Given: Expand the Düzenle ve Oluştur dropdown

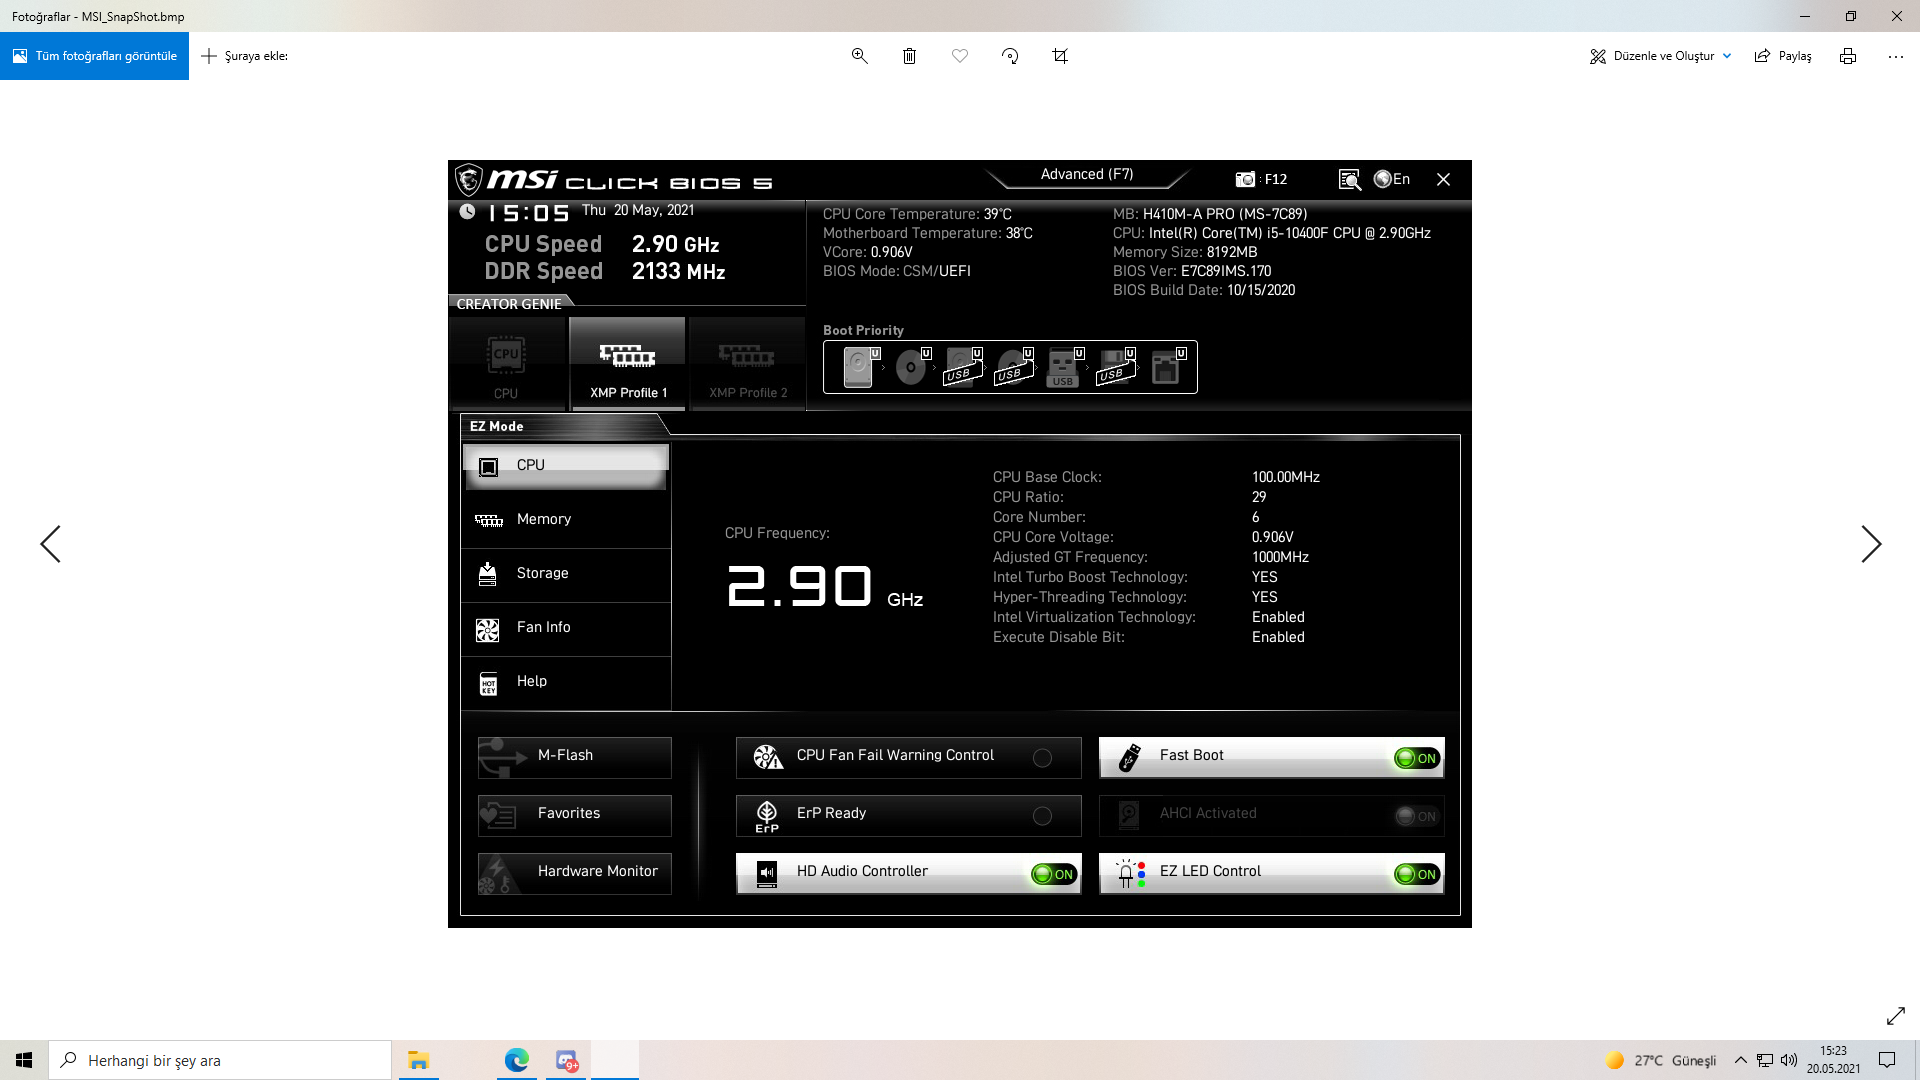Looking at the screenshot, I should (x=1661, y=56).
